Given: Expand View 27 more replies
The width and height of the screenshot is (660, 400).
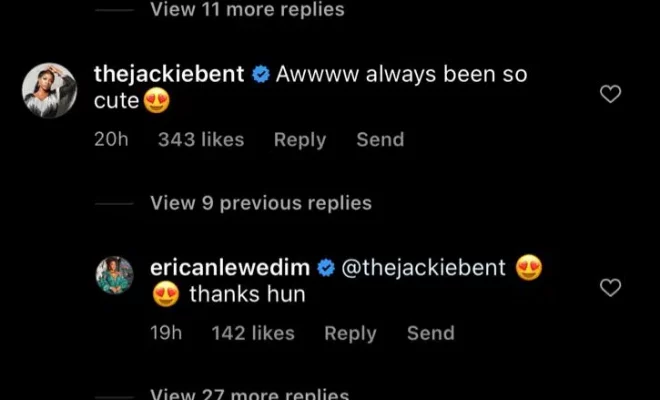Looking at the screenshot, I should pos(250,394).
